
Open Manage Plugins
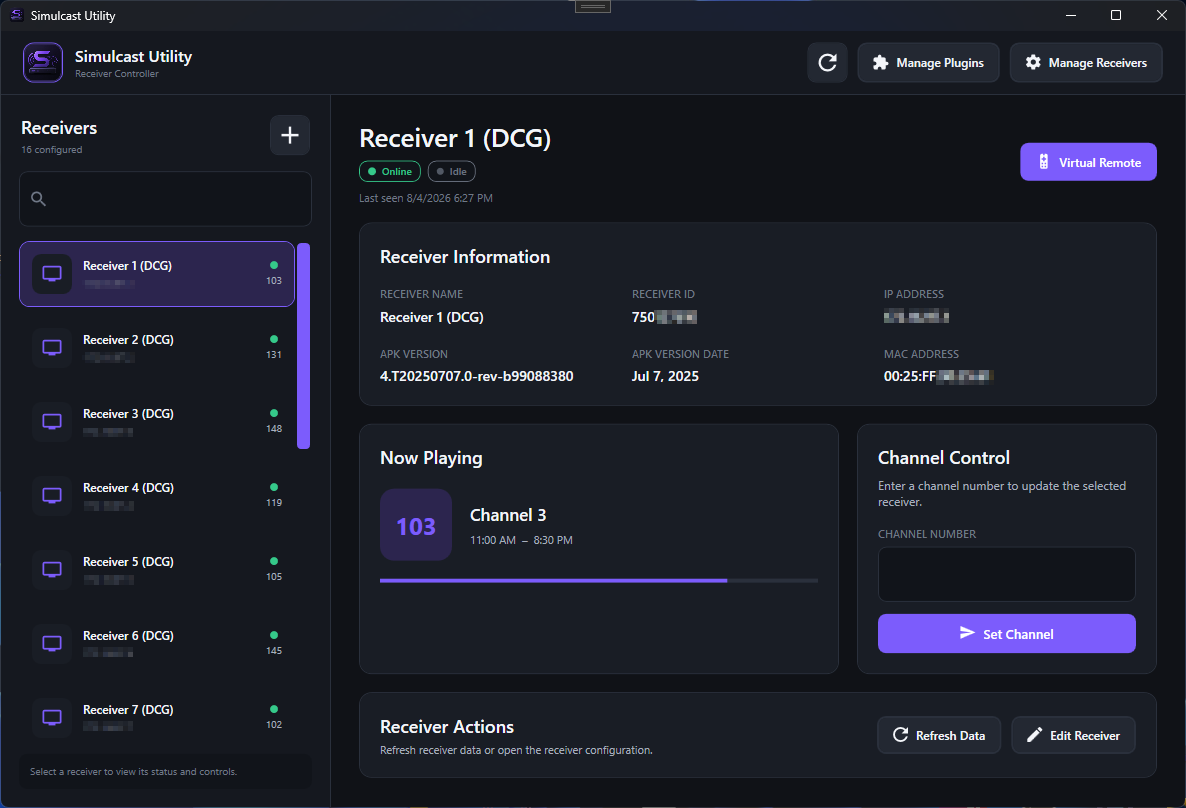coord(928,63)
